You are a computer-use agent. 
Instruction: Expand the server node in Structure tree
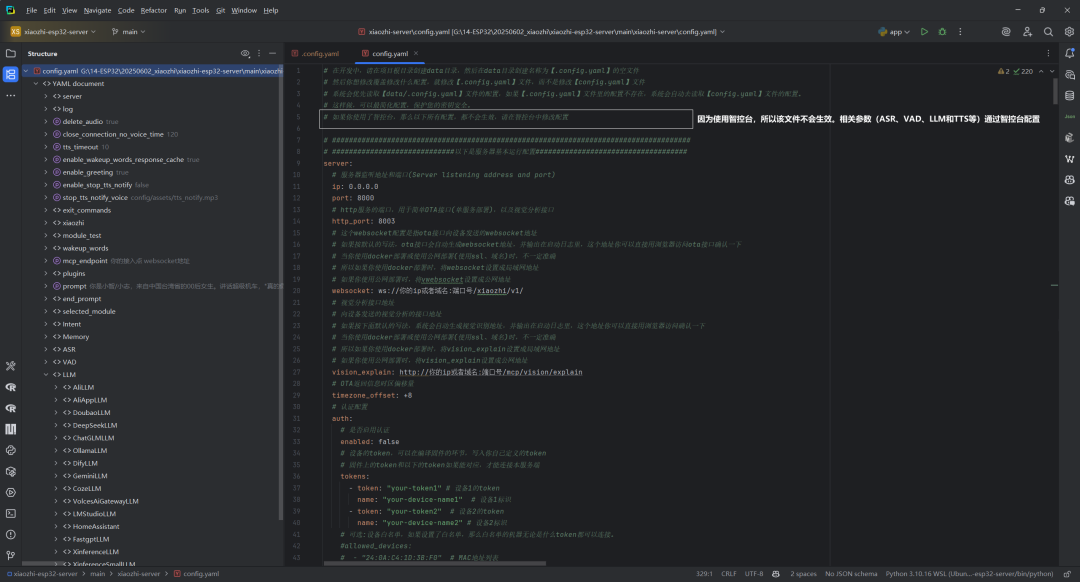coord(46,96)
